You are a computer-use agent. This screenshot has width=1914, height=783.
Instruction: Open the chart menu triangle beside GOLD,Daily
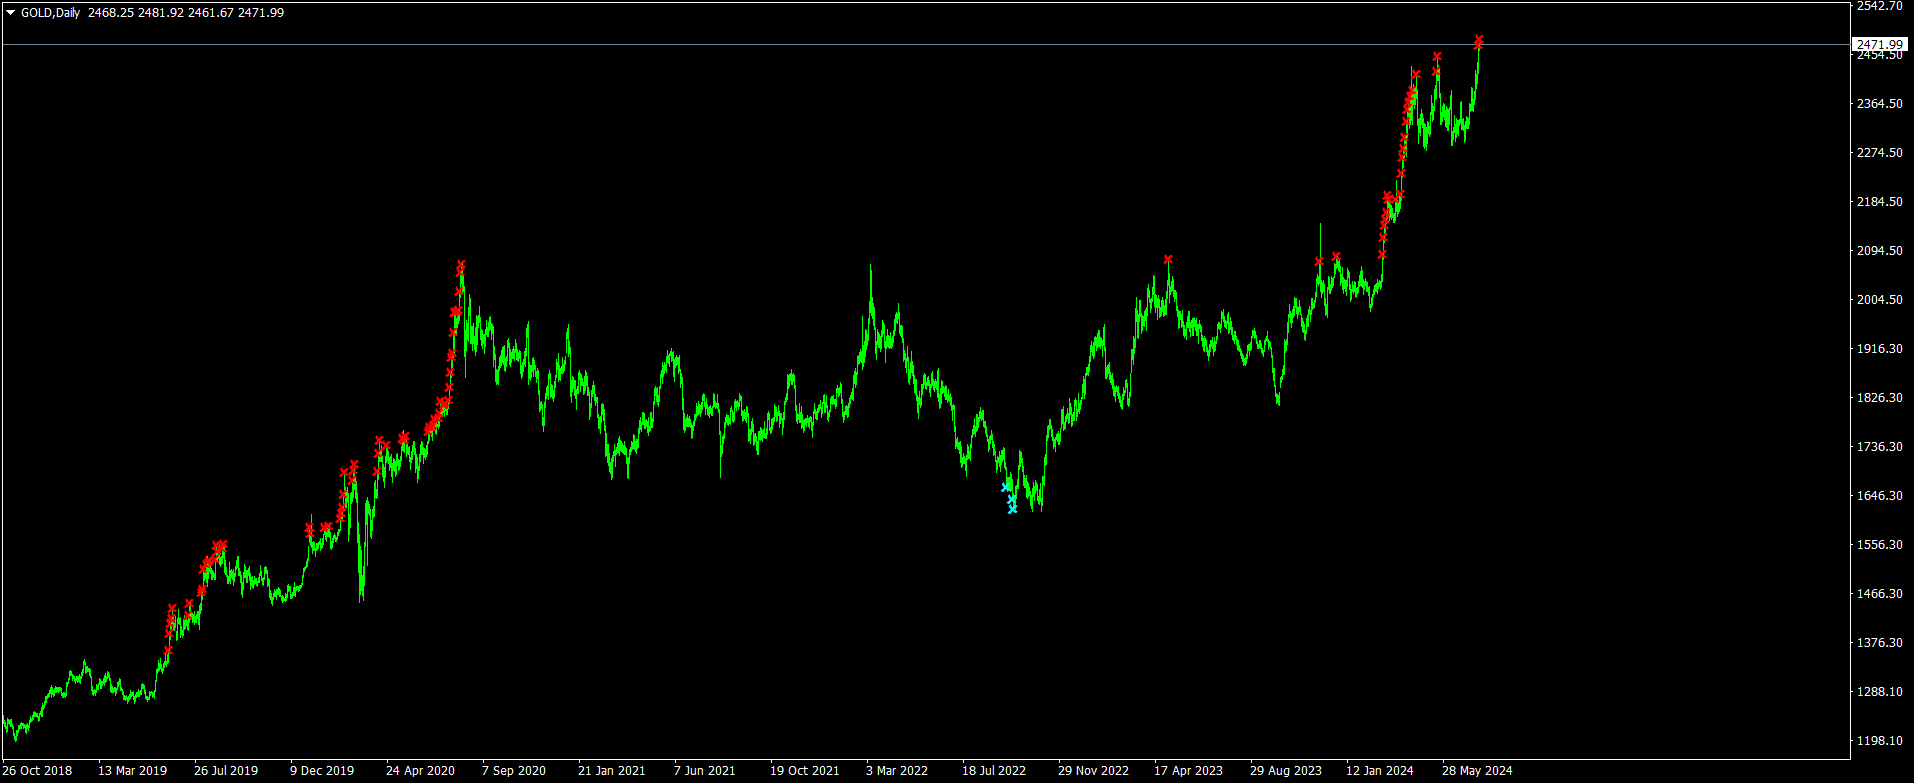(10, 13)
